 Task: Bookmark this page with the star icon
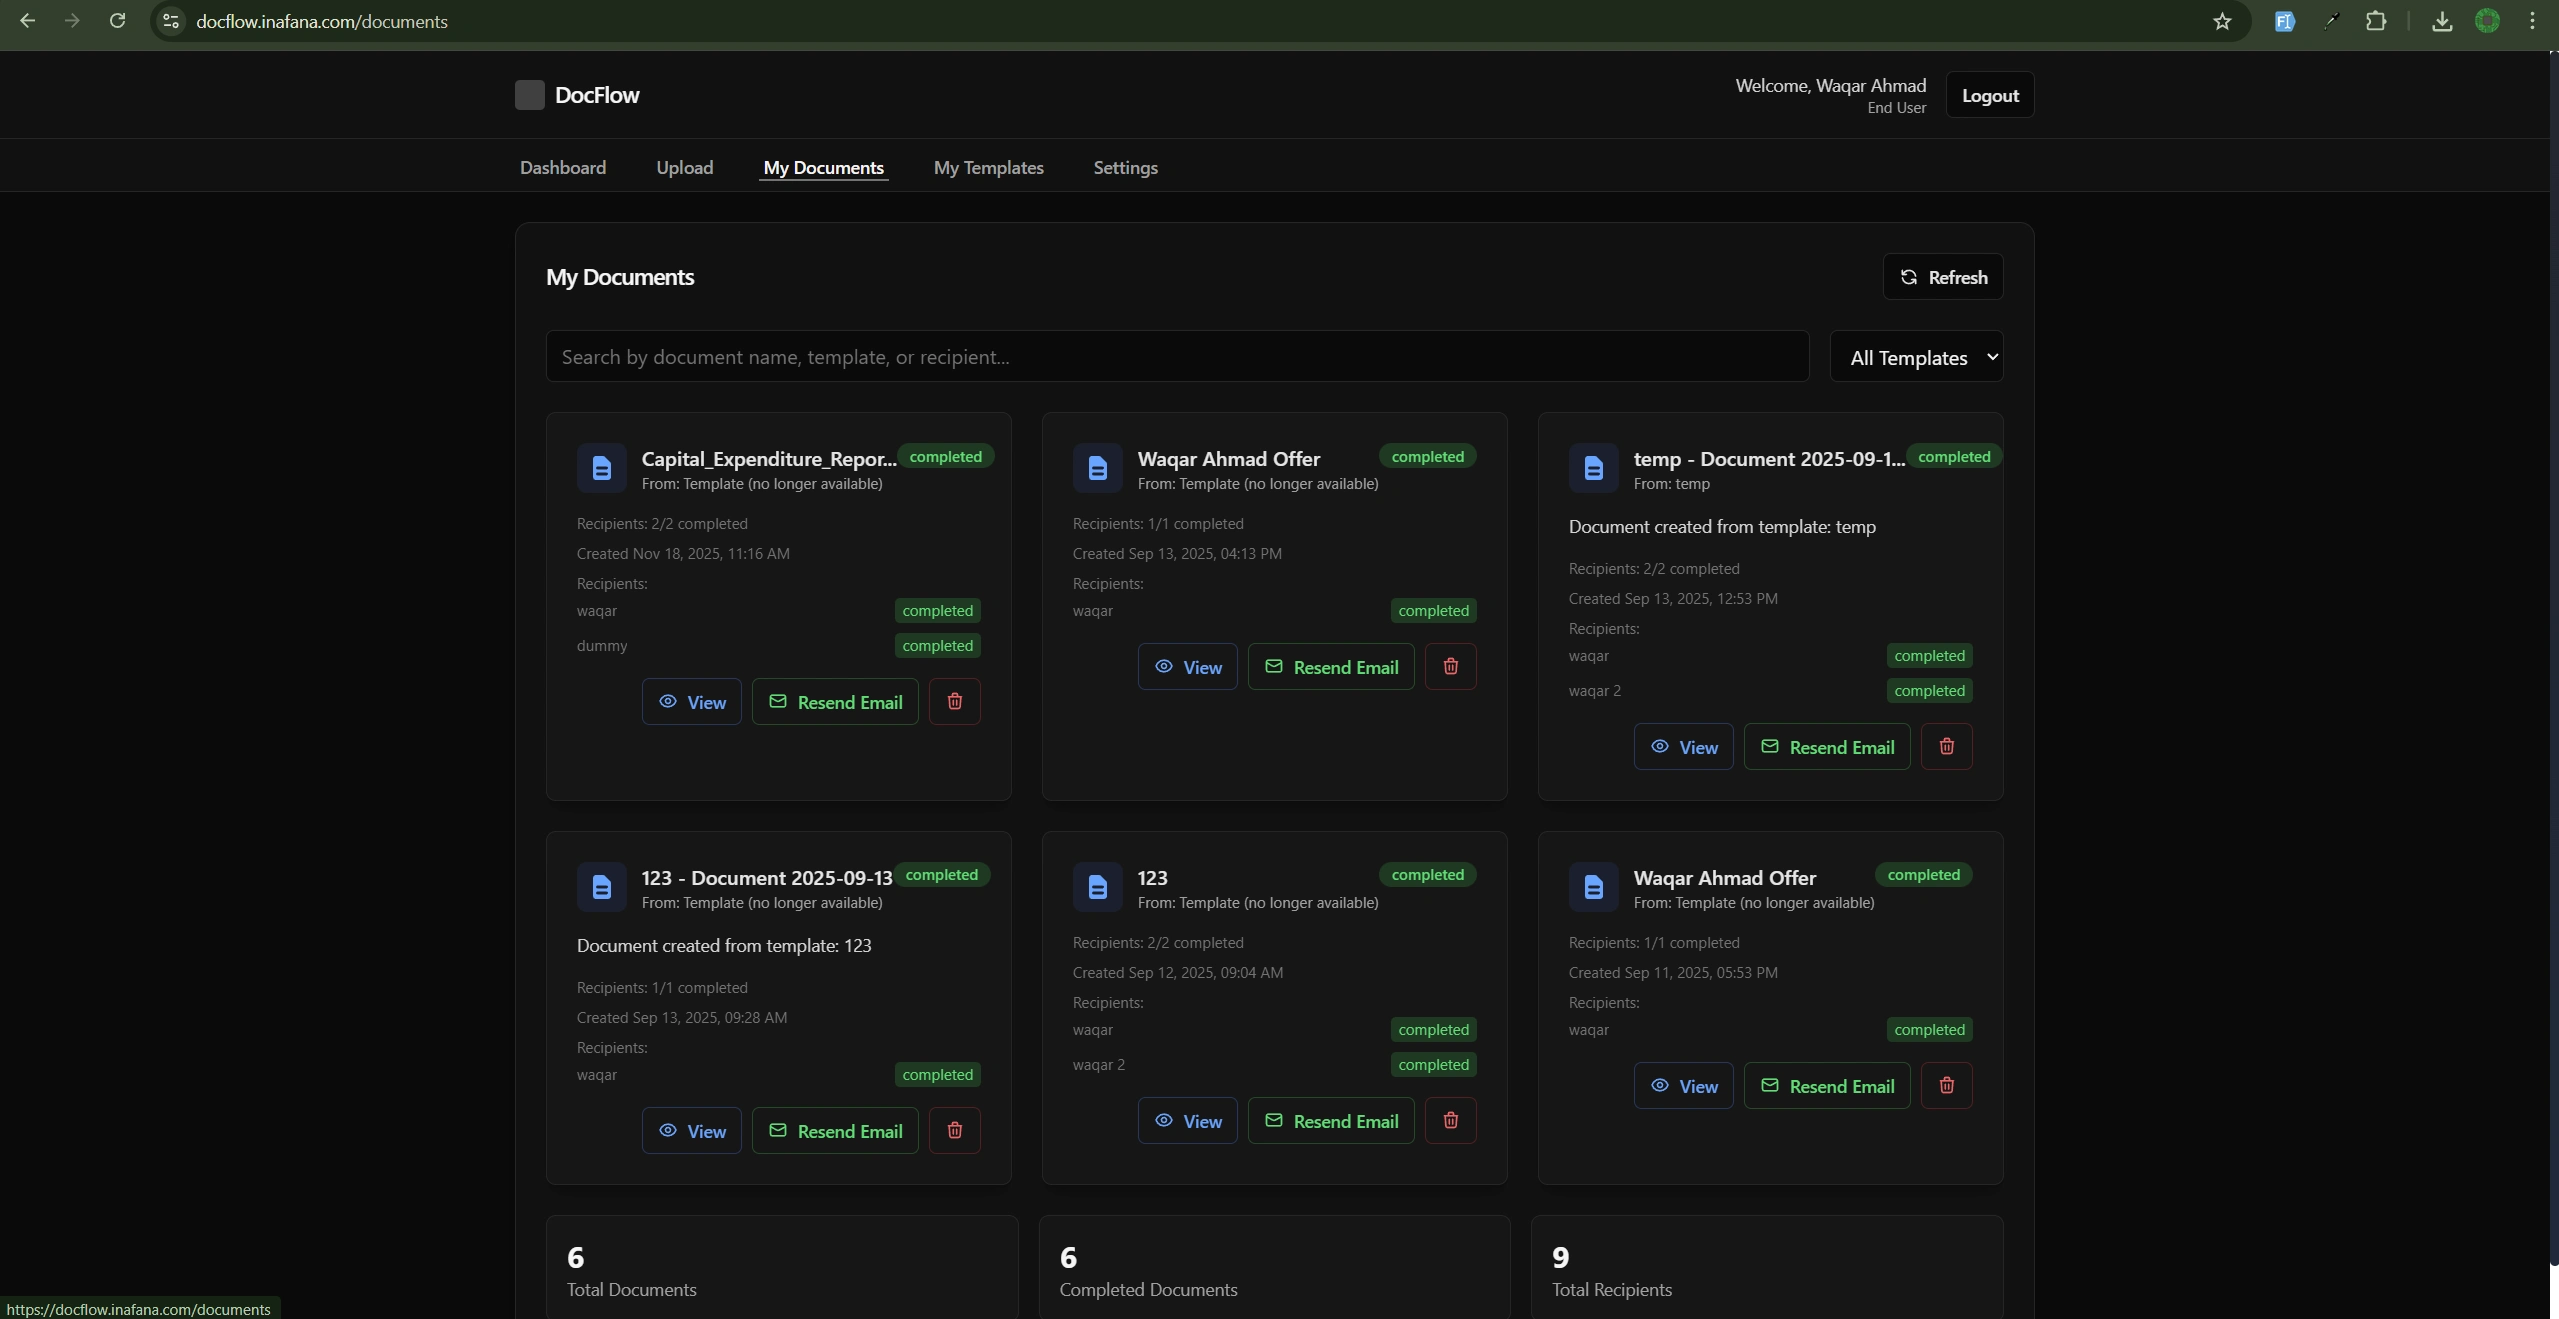(x=2221, y=21)
